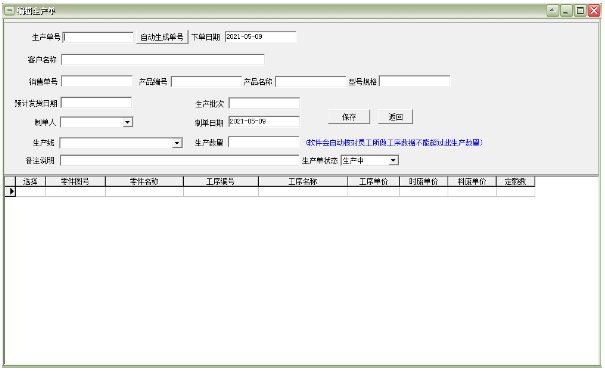The image size is (605, 371).
Task: Click the roll-up arrow title bar button
Action: pyautogui.click(x=552, y=11)
